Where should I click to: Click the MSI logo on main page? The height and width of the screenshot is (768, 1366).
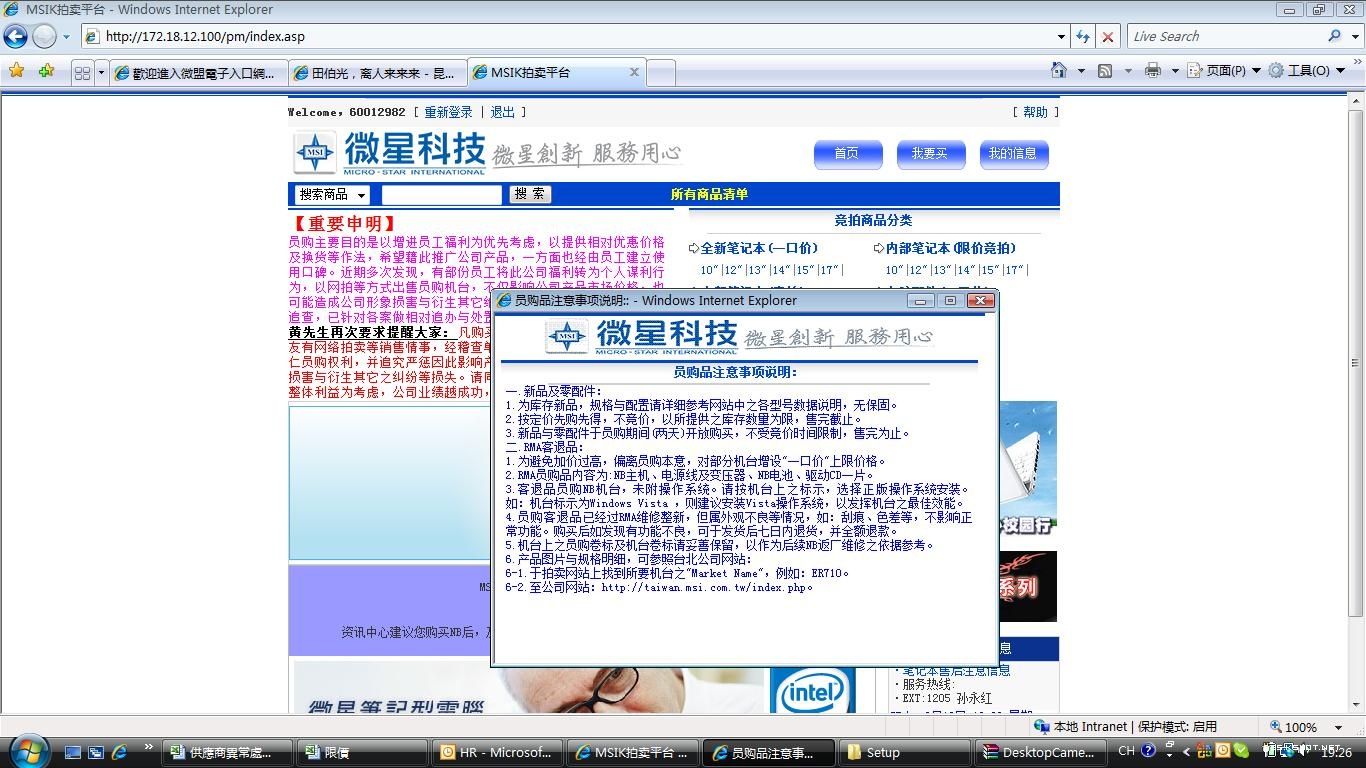coord(316,154)
